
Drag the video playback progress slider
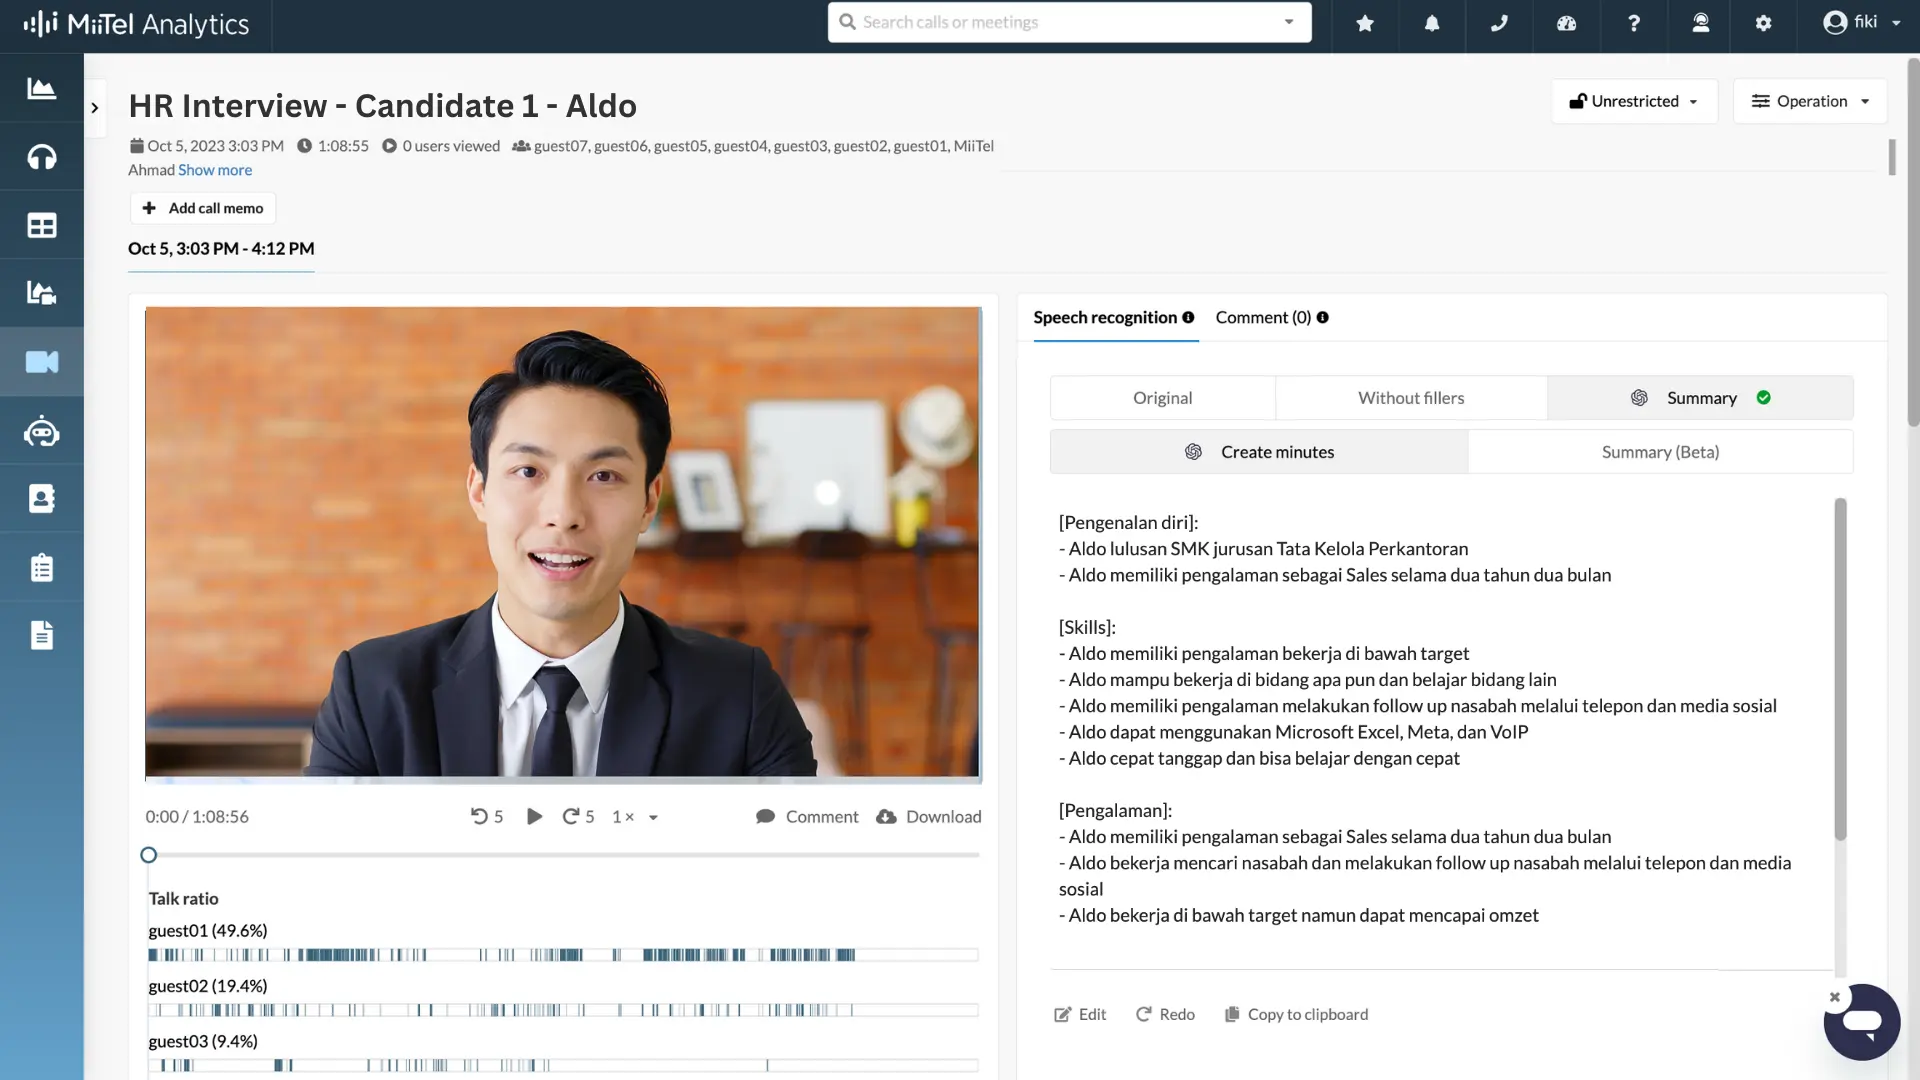[149, 855]
